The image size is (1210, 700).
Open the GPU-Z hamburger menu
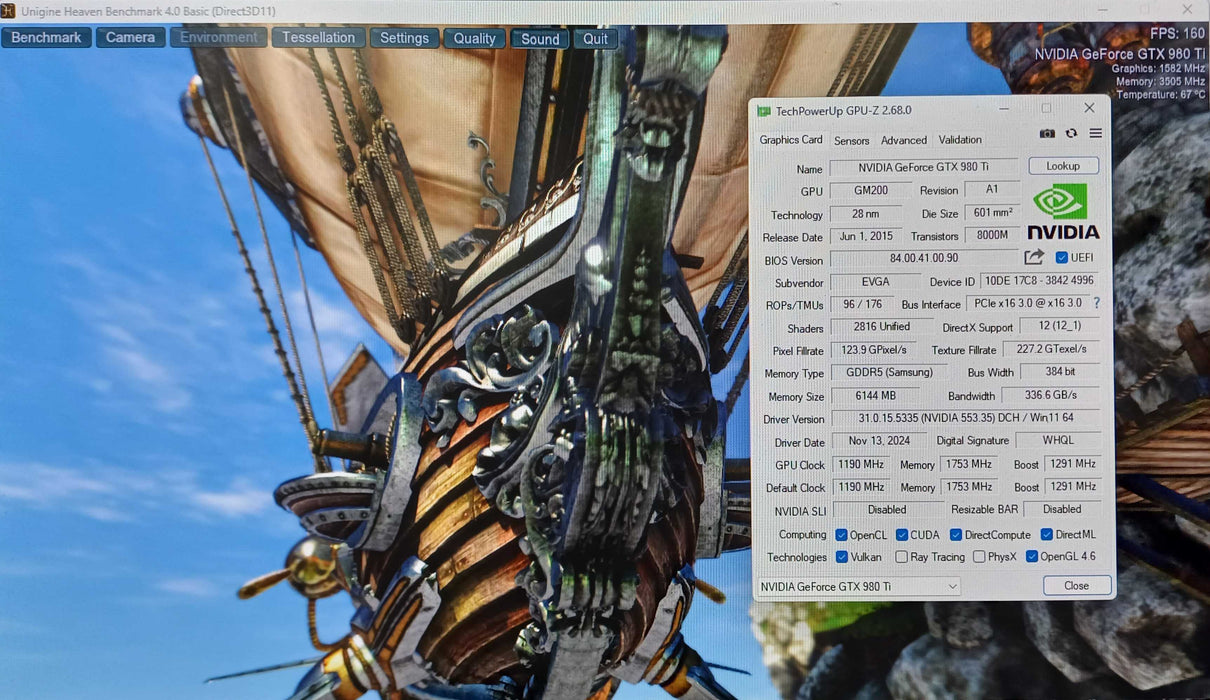(1096, 134)
